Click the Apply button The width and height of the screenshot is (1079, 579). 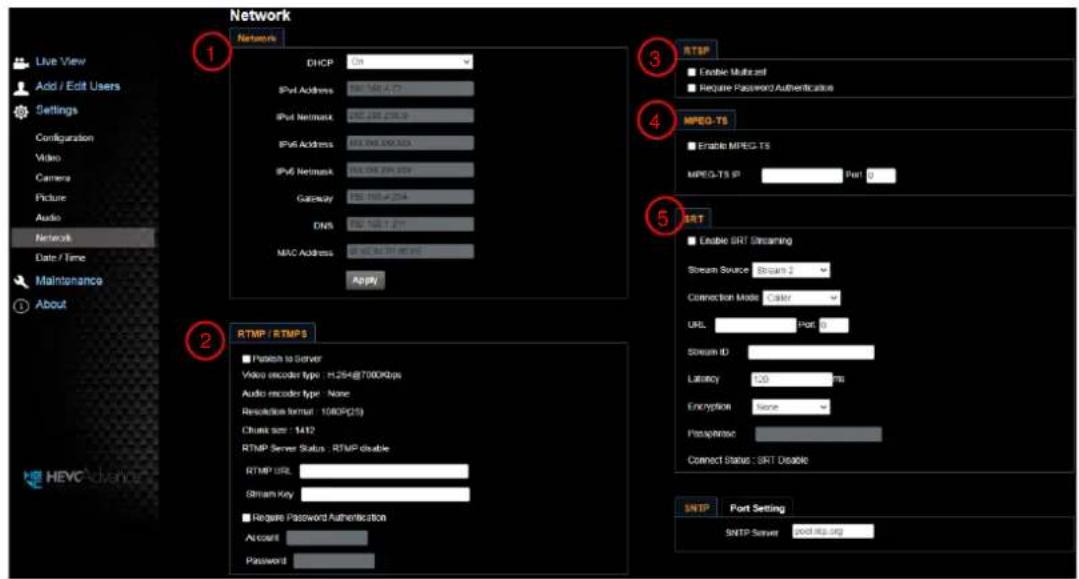(365, 280)
